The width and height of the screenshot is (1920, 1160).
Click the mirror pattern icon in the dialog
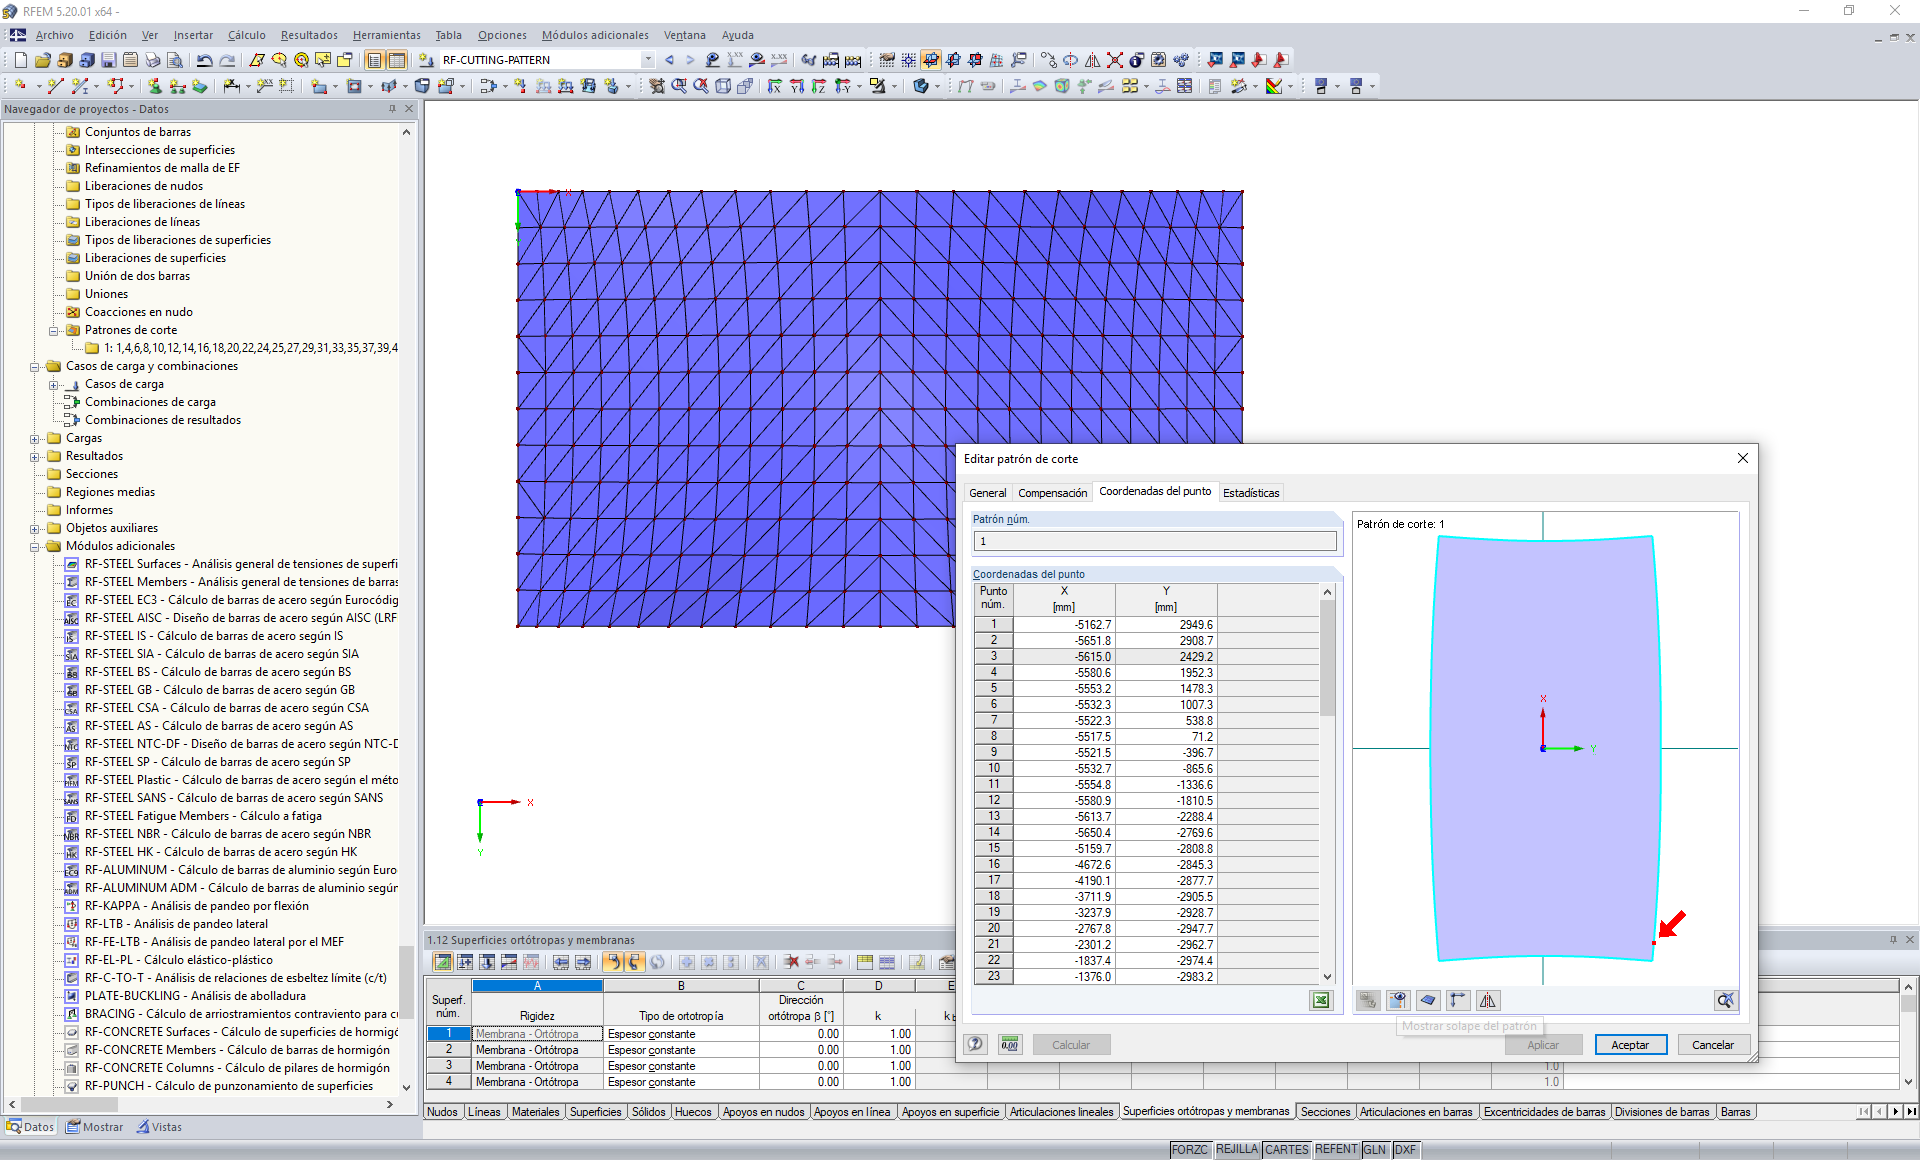click(1488, 1000)
